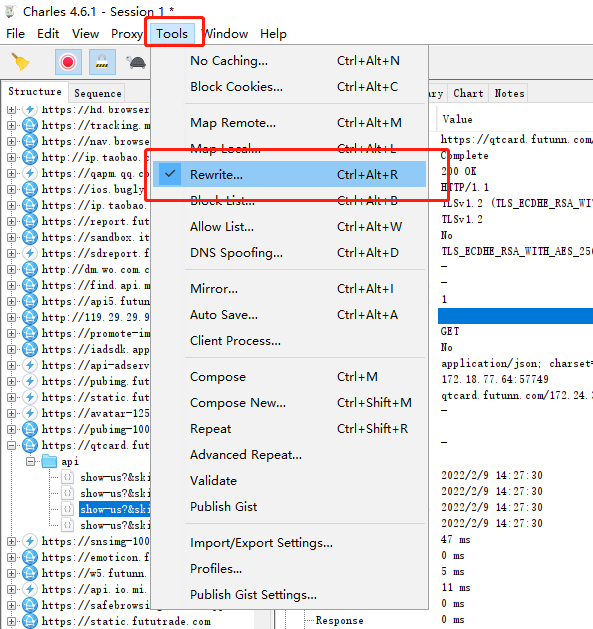Open the View menu
This screenshot has width=593, height=629.
(x=85, y=34)
